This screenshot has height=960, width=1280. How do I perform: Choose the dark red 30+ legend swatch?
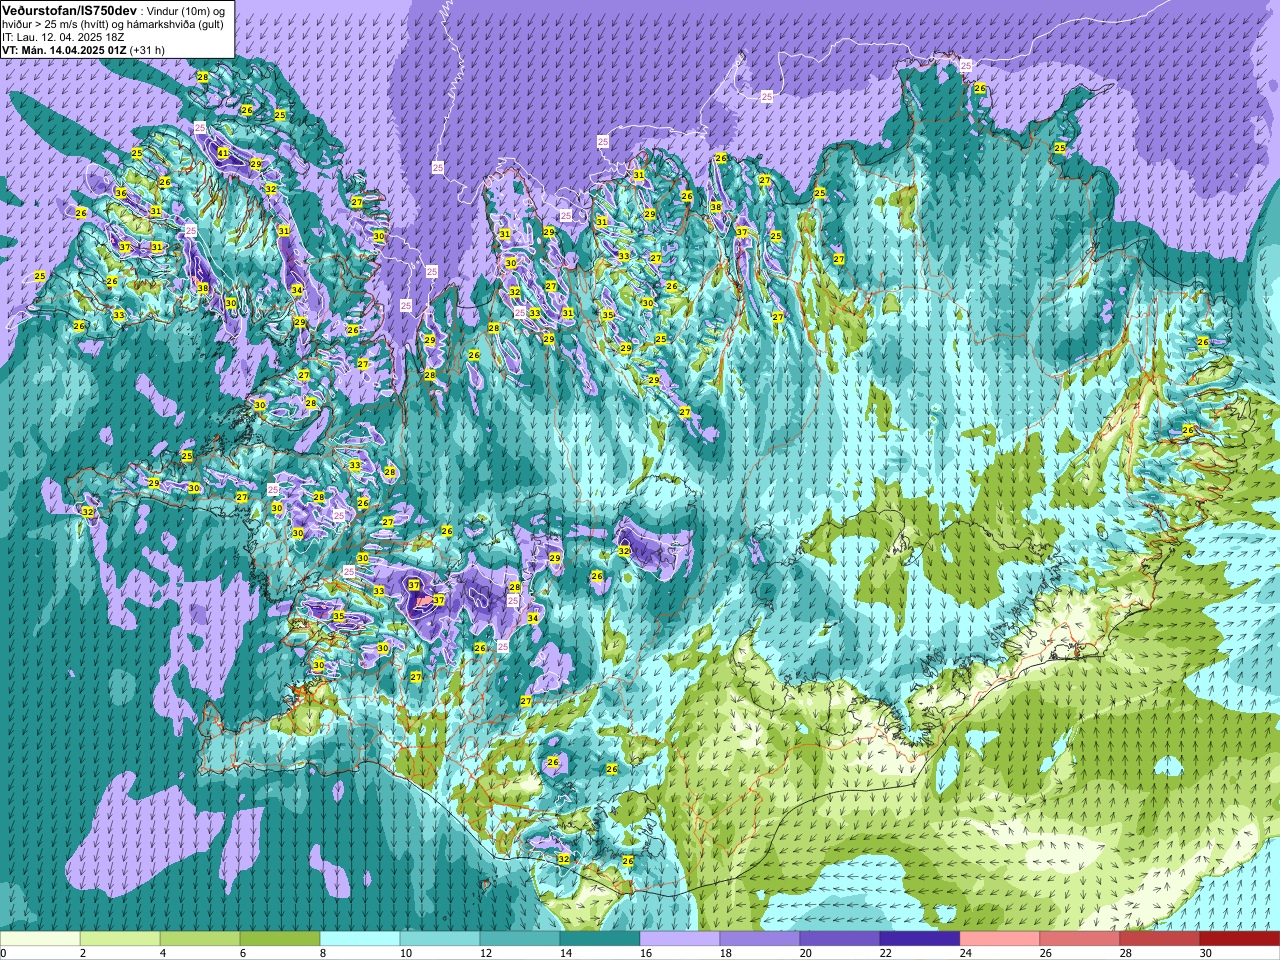1240,939
